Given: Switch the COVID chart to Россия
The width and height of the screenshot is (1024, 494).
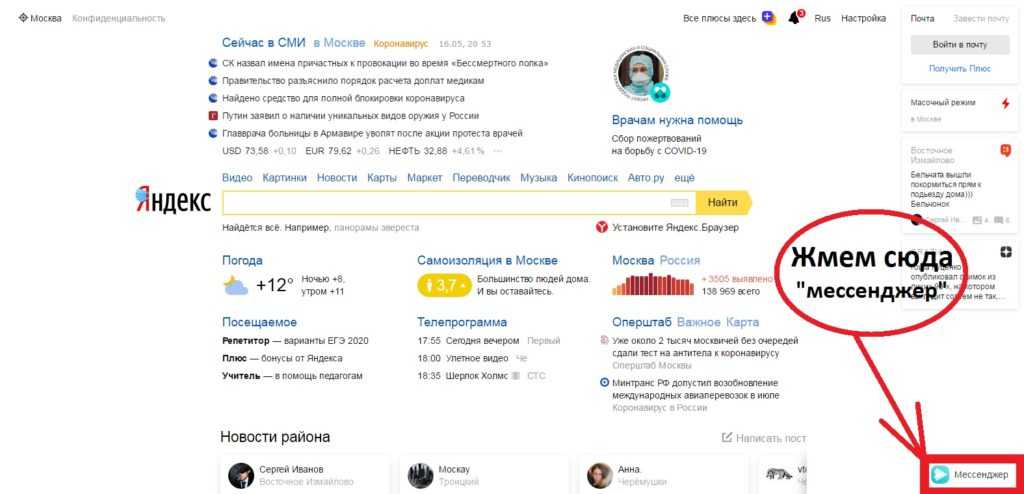Looking at the screenshot, I should tap(680, 260).
